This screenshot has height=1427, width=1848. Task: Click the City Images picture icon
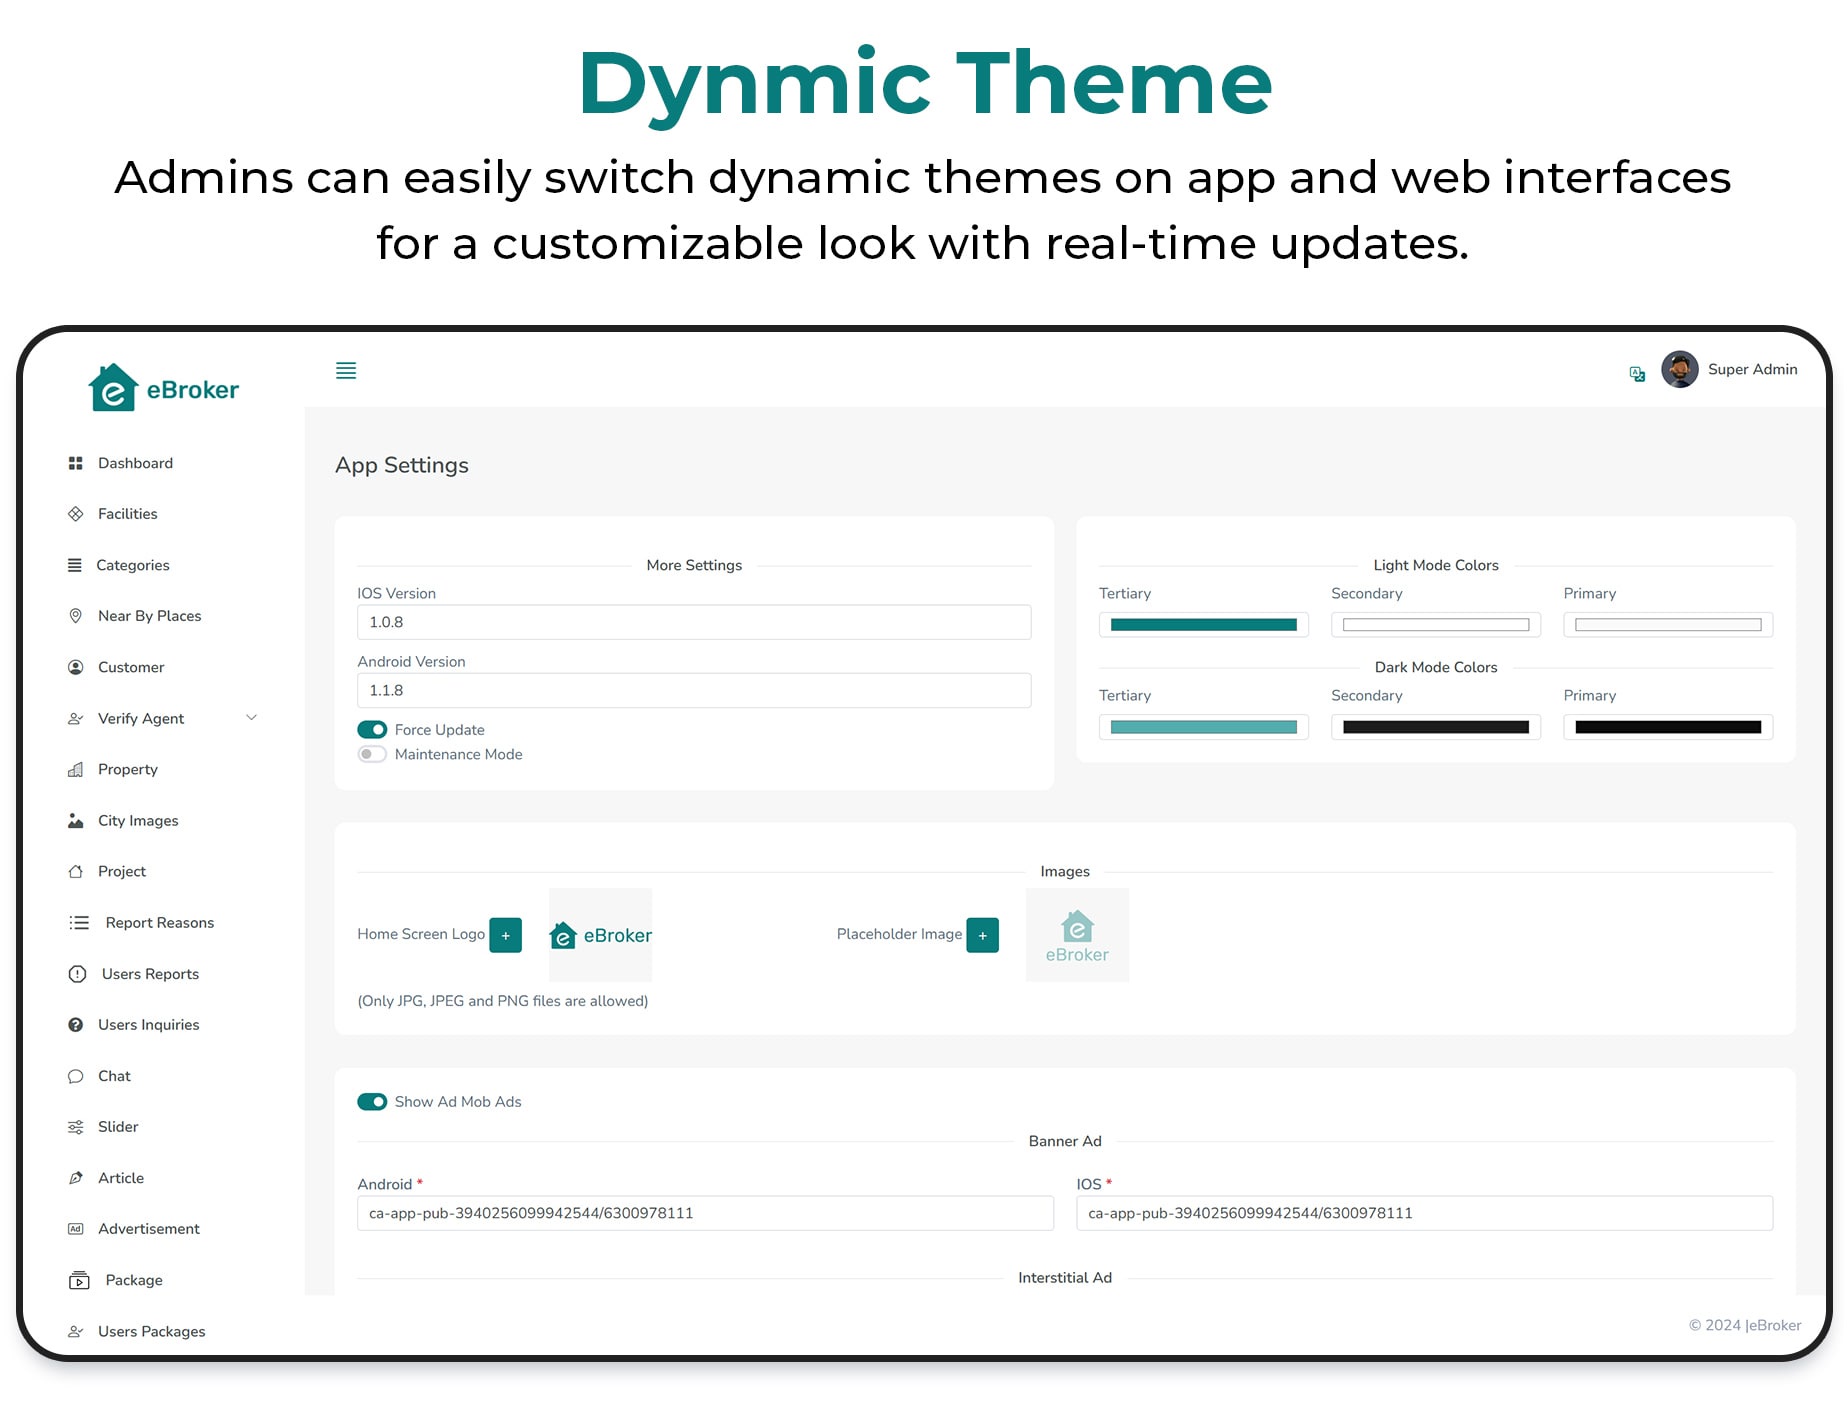[x=75, y=820]
